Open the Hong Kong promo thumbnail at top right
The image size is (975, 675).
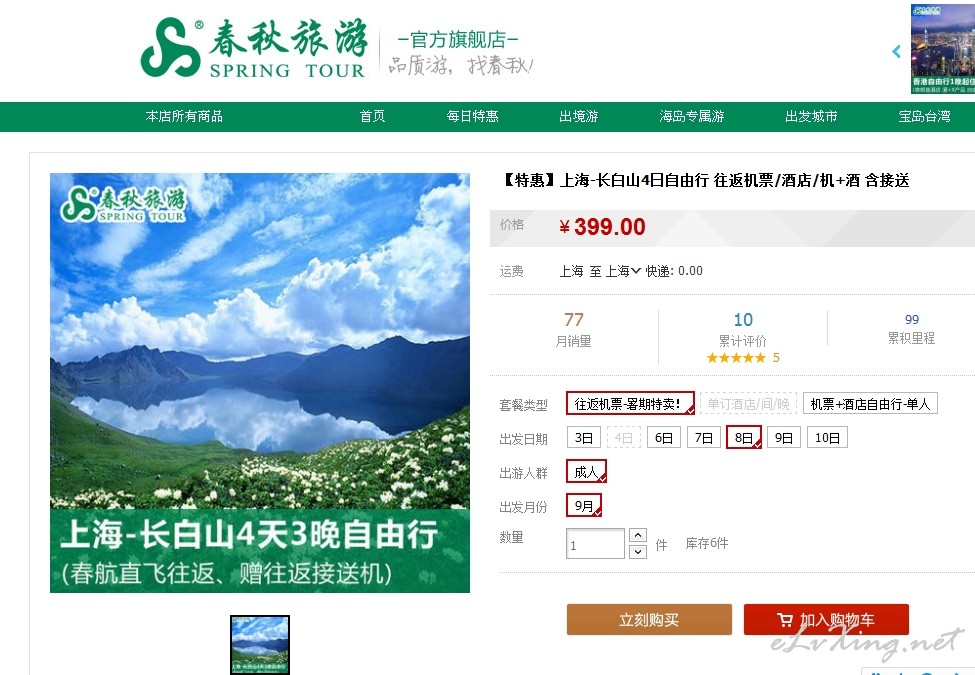coord(943,48)
